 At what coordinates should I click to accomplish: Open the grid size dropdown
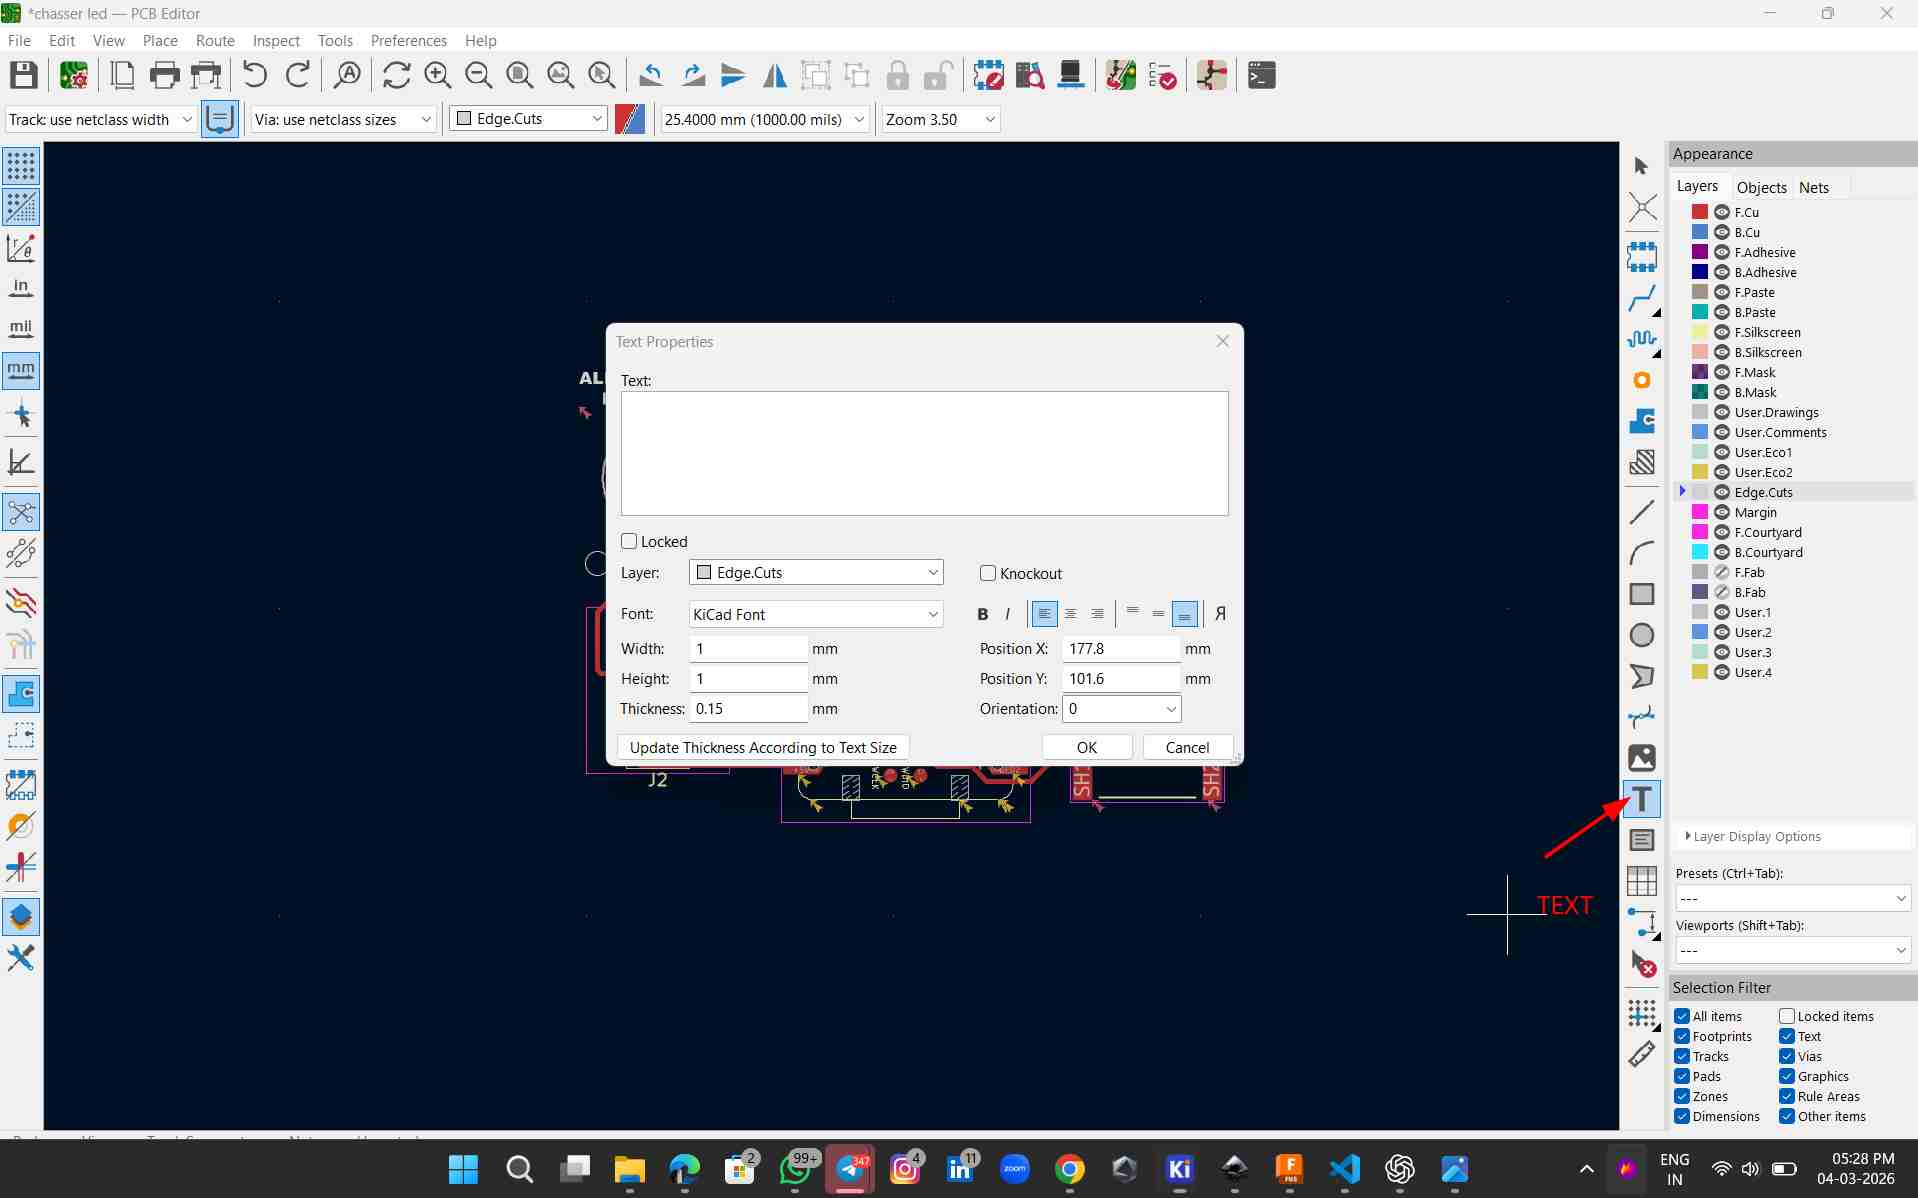click(764, 119)
